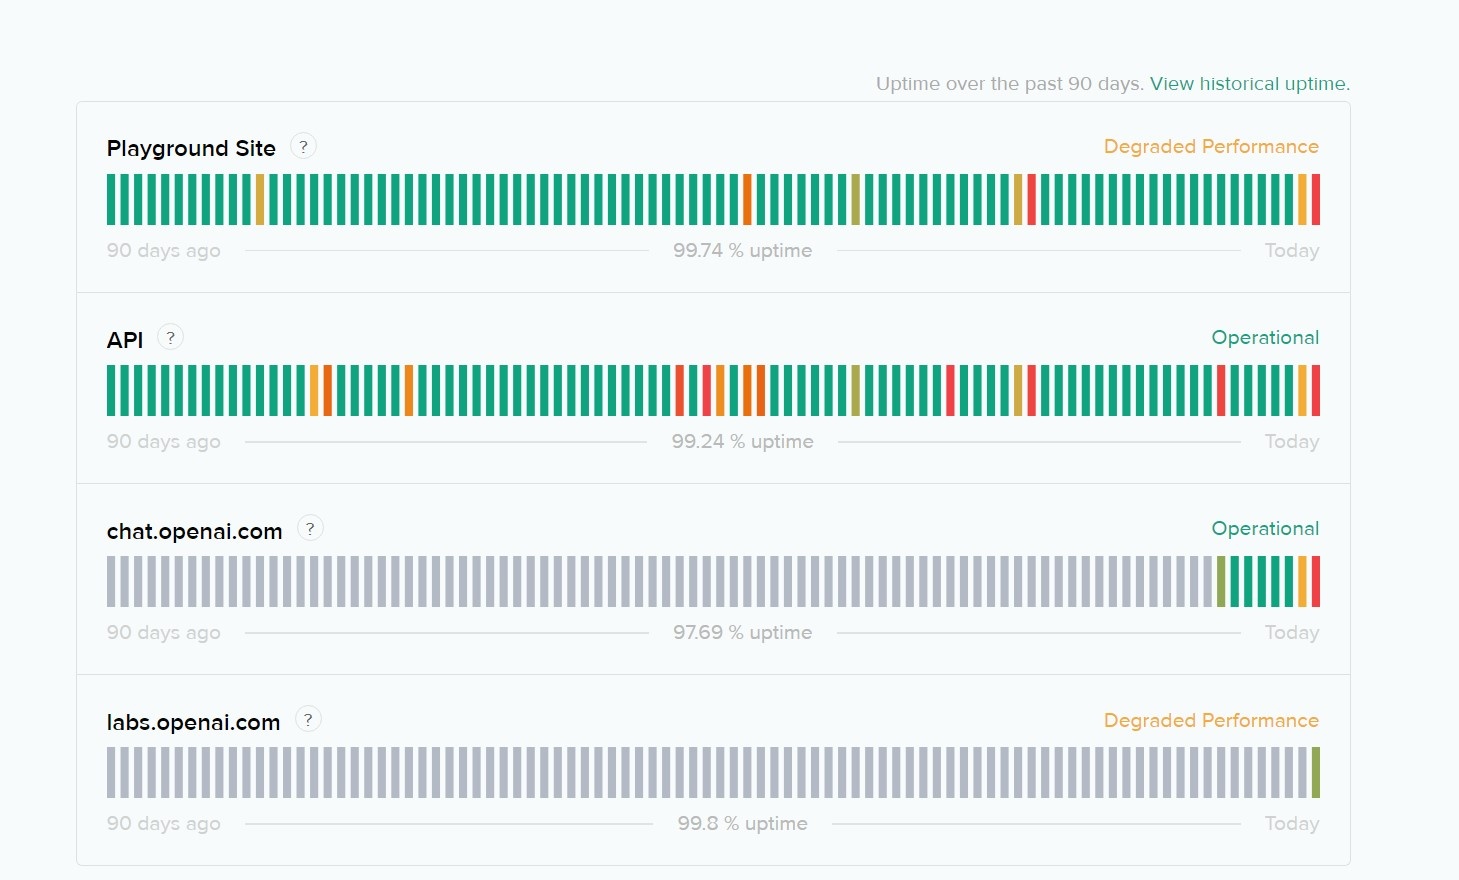
Task: Click the first colored bar in chat.openai.com timeline
Action: pyautogui.click(x=1221, y=581)
